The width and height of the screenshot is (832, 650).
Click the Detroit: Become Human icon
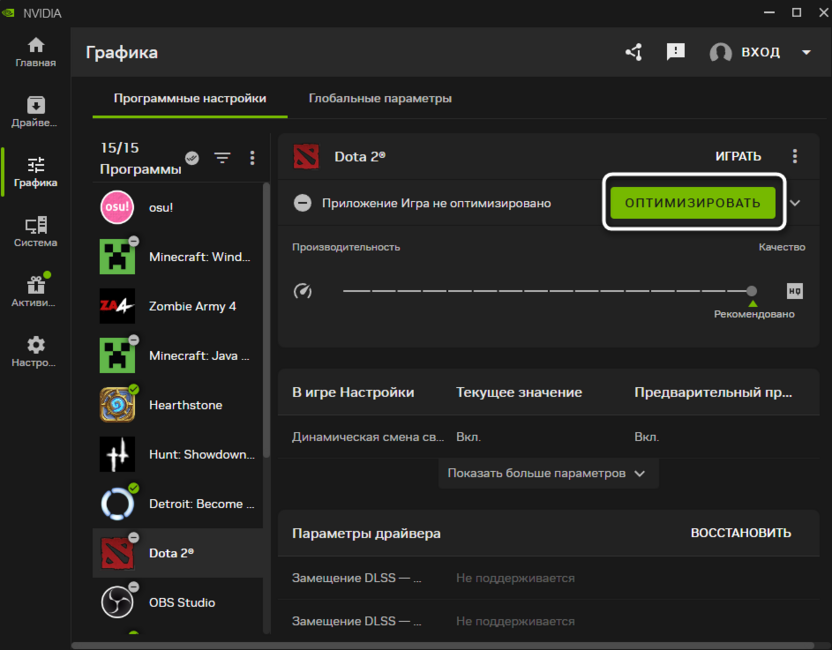[117, 504]
